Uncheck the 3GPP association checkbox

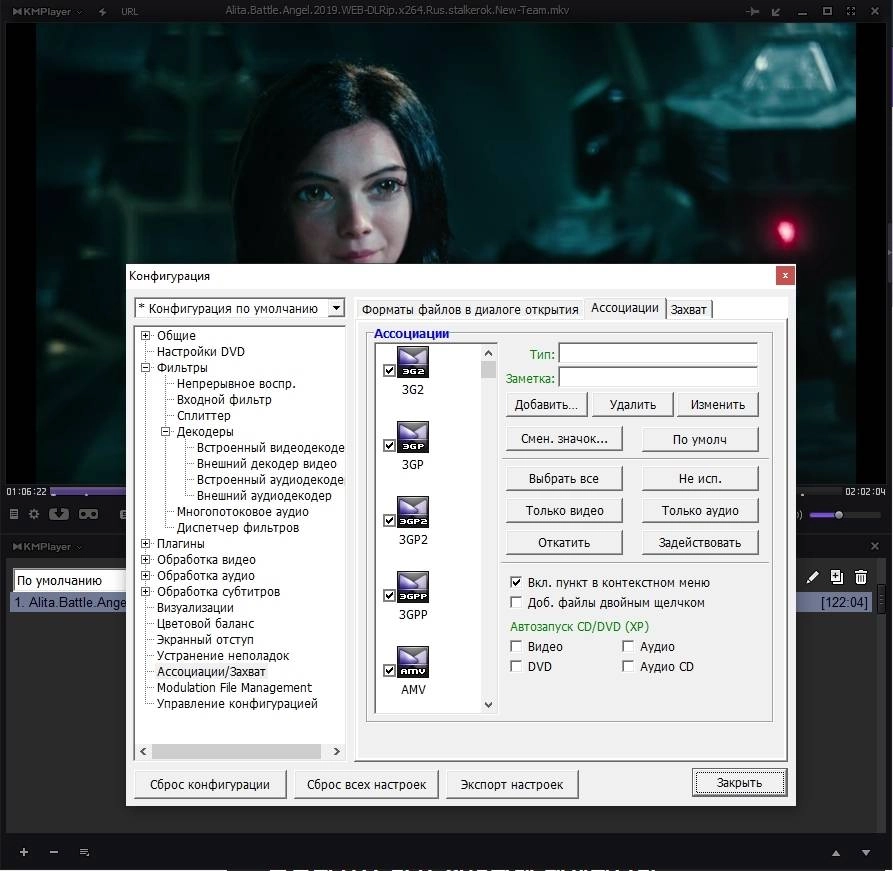pyautogui.click(x=390, y=596)
